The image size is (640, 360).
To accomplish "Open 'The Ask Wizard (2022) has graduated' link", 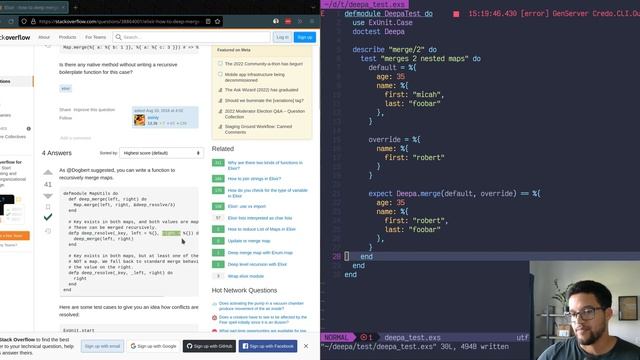I will coord(261,90).
